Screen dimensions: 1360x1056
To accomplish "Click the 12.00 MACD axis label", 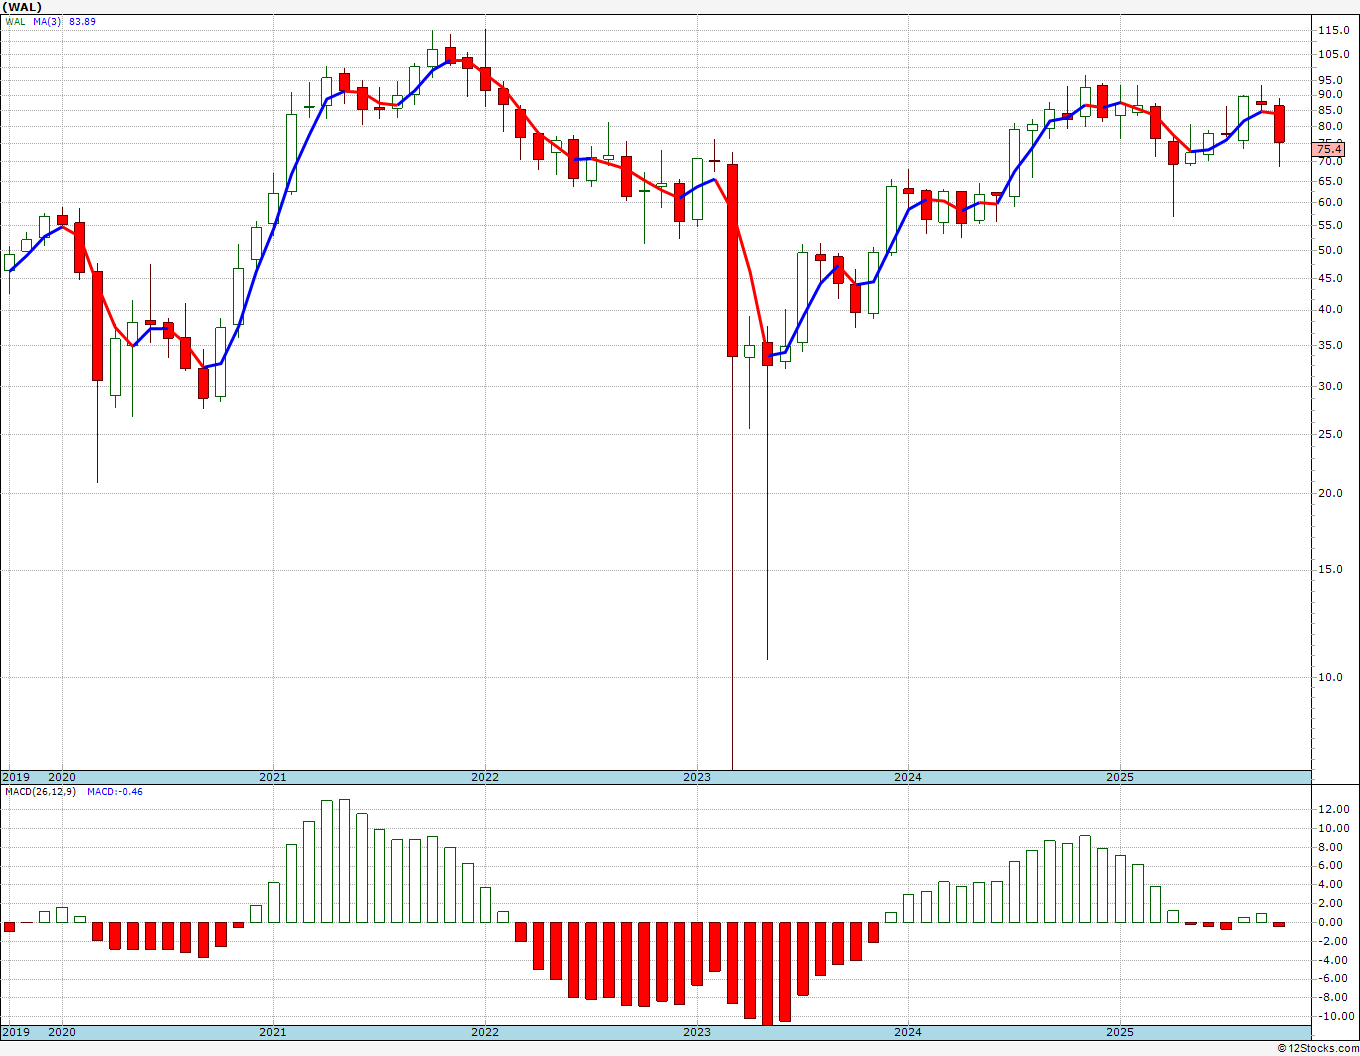I will pos(1334,809).
